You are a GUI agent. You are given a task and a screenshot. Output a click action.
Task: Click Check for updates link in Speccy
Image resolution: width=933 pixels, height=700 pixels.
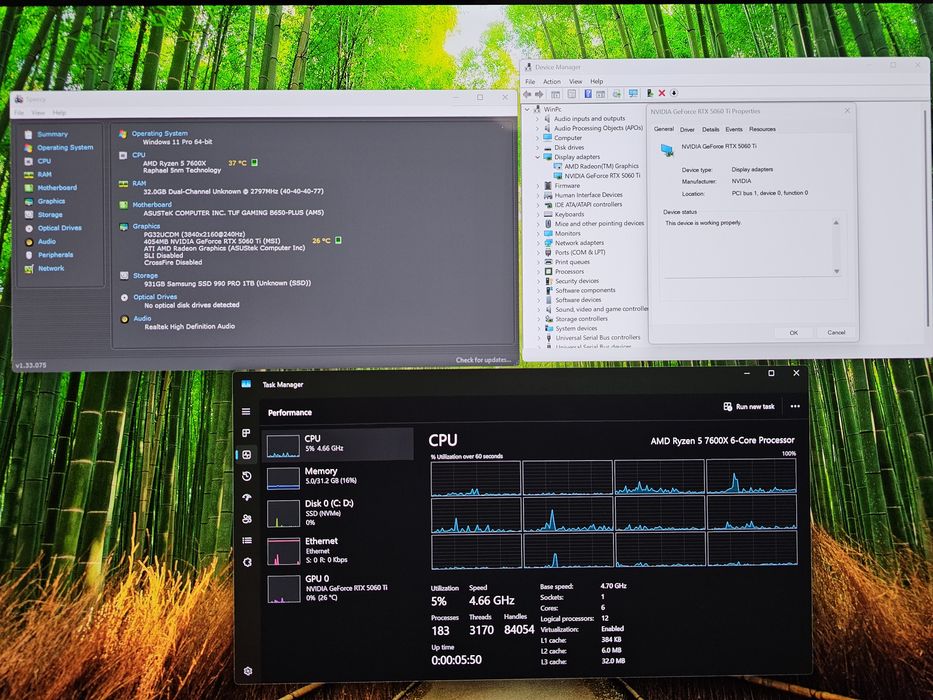[x=483, y=360]
